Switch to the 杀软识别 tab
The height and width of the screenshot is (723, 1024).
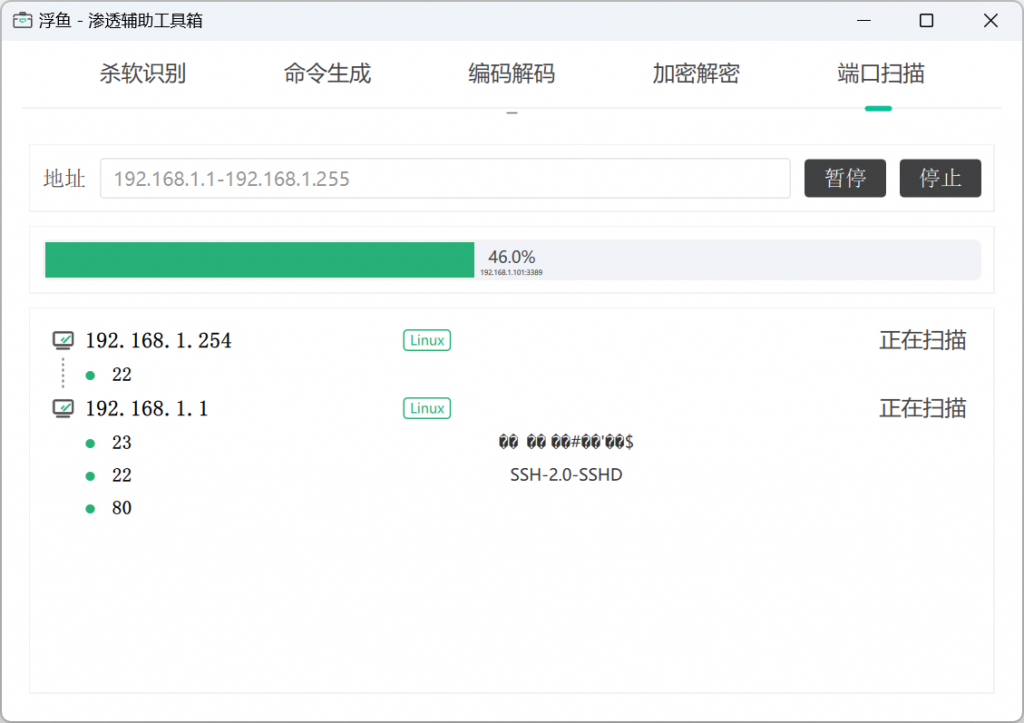pyautogui.click(x=142, y=74)
